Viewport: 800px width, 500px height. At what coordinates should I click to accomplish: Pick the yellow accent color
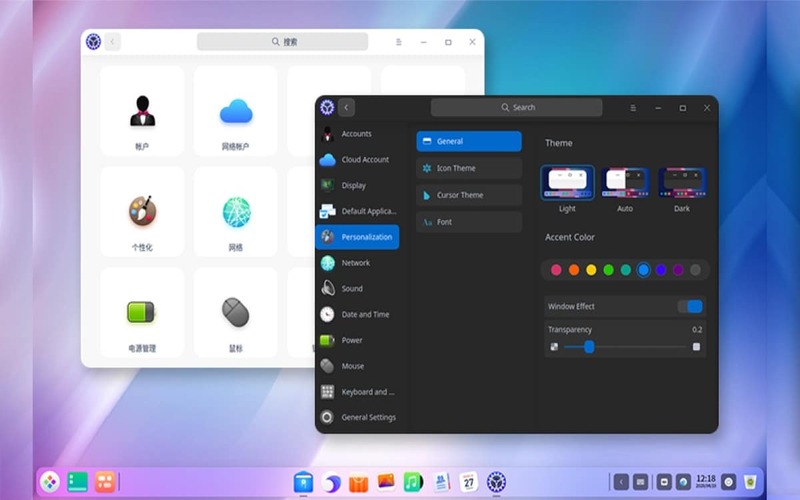591,270
